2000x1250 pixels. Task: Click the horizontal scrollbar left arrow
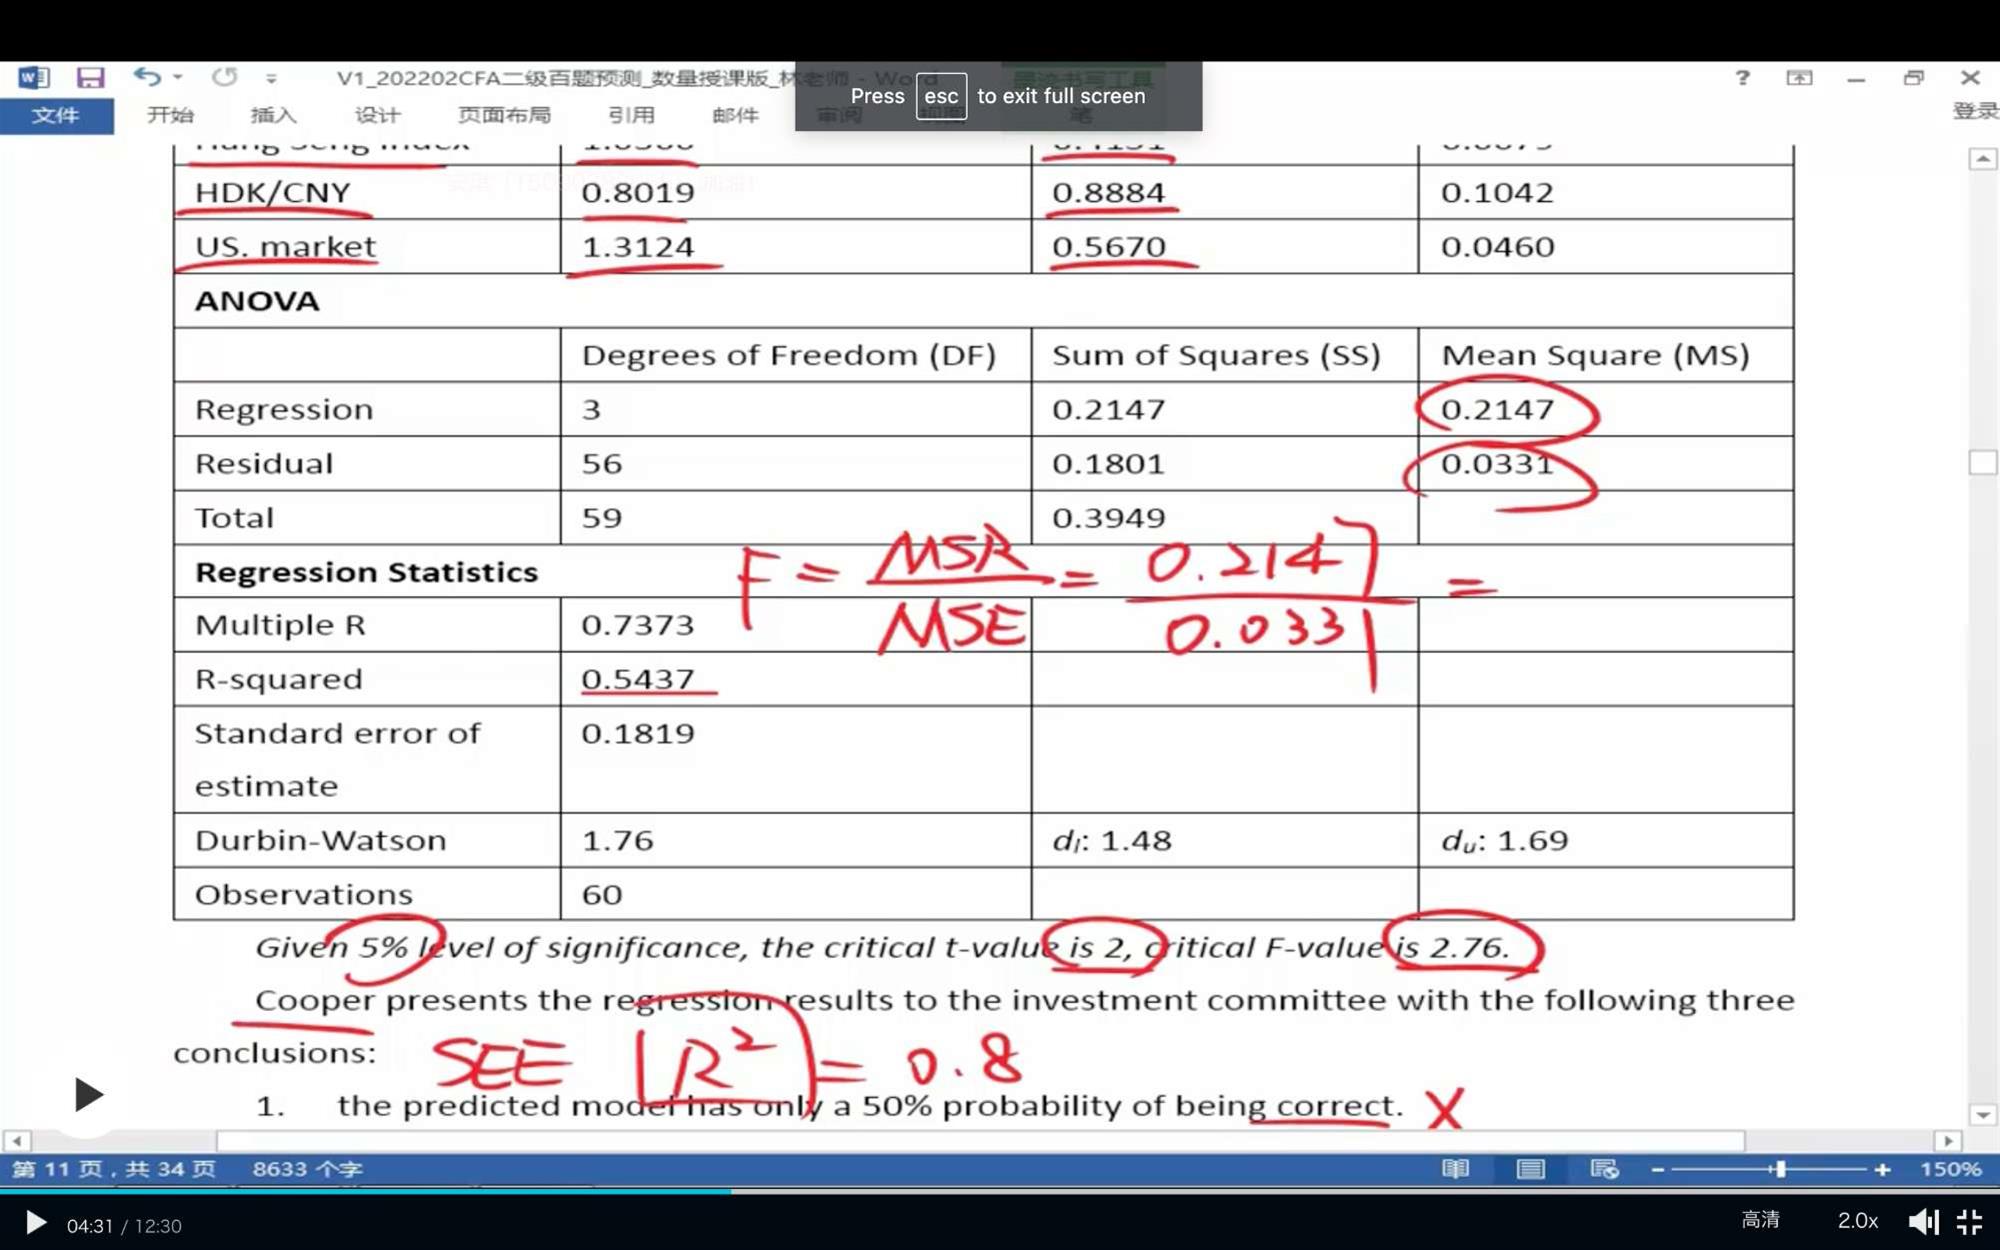pos(16,1141)
